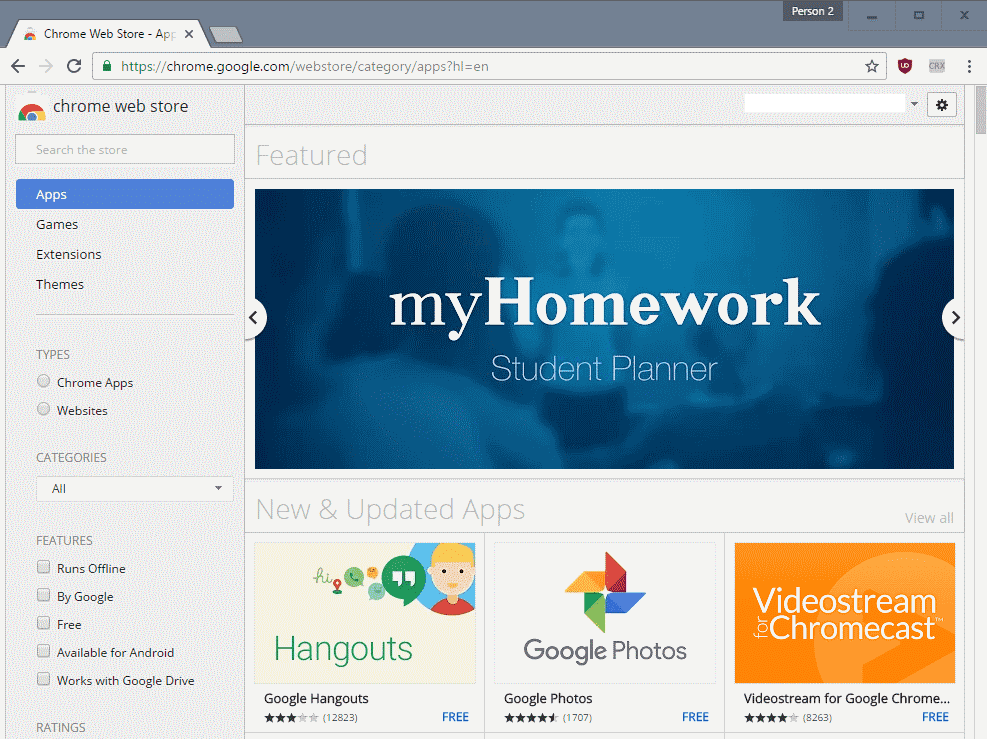Screen dimensions: 987x739
Task: Open the Google Photos title link
Action: [x=548, y=698]
